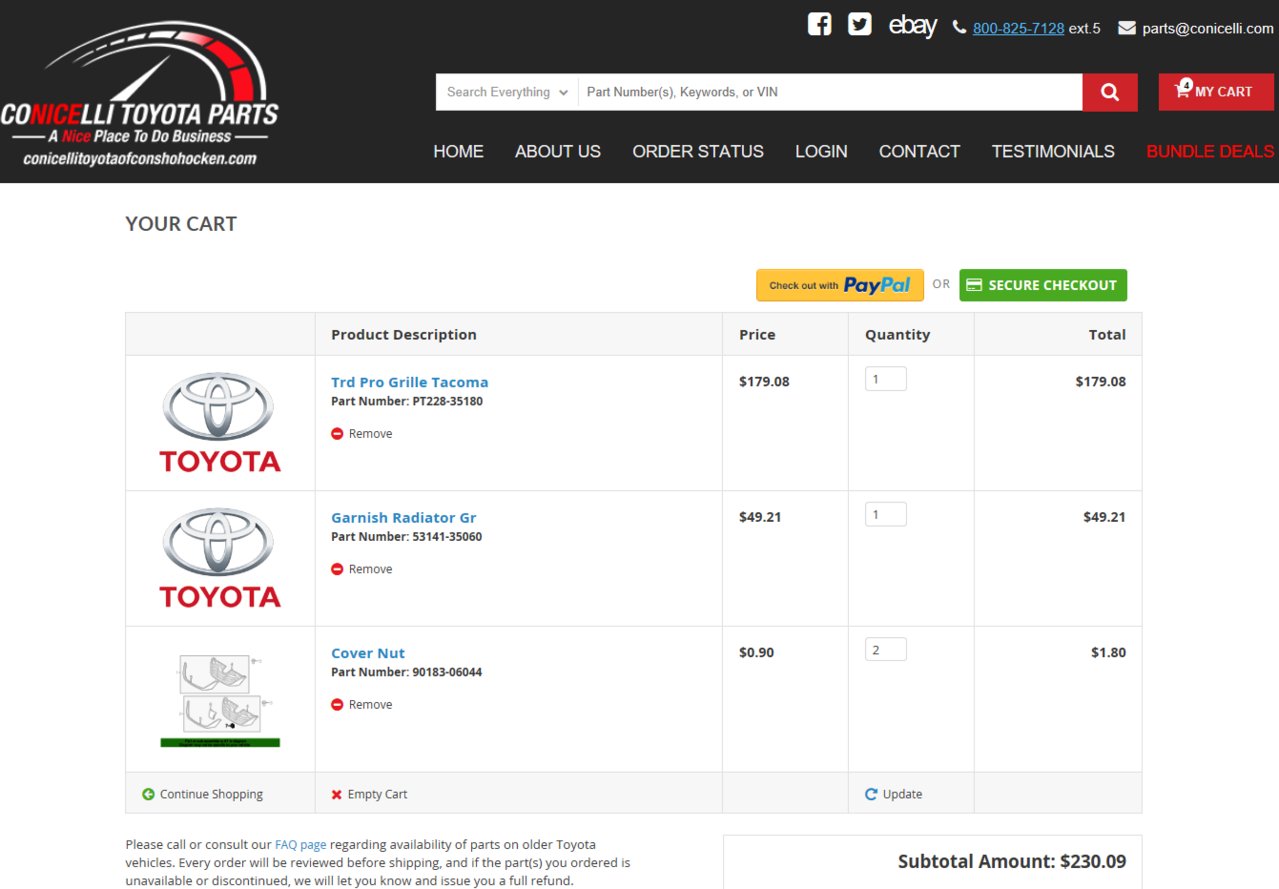The image size is (1279, 889).
Task: Click Toyota thumbnail for Trd Pro Grille
Action: pos(220,422)
